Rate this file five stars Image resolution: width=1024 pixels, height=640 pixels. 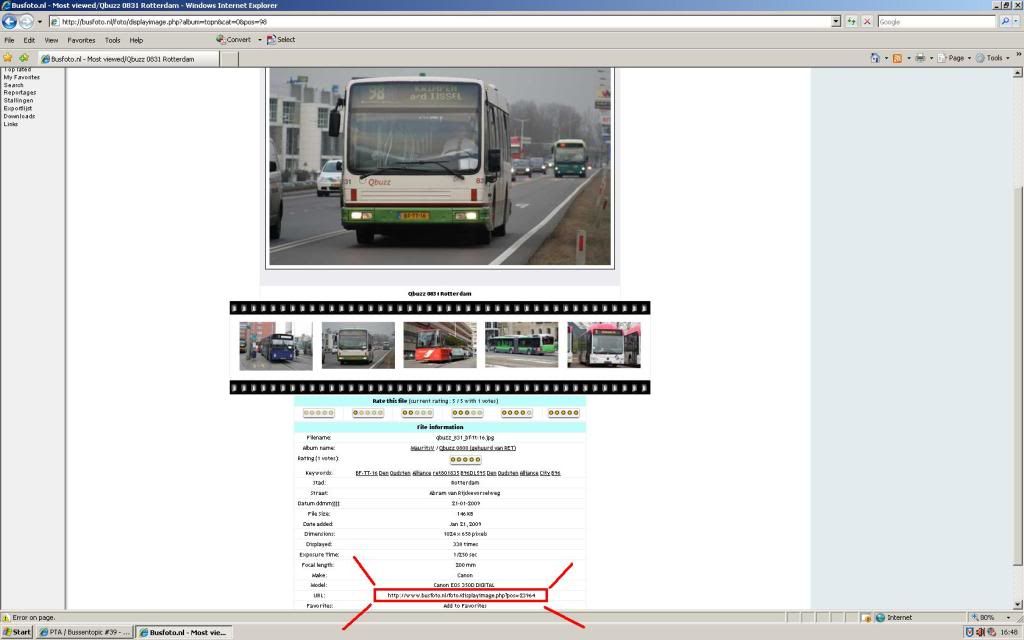tap(564, 413)
